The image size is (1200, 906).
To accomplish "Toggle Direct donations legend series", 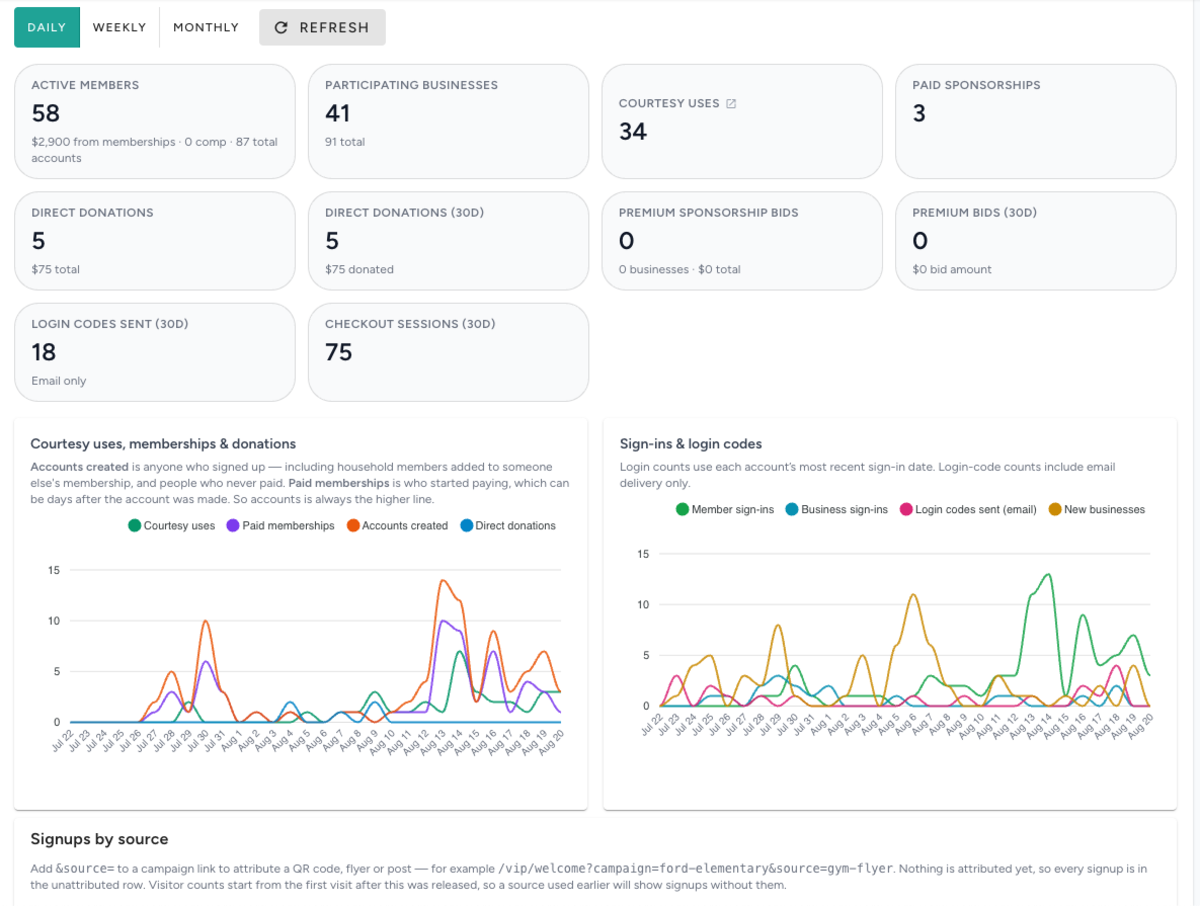I will click(x=508, y=525).
